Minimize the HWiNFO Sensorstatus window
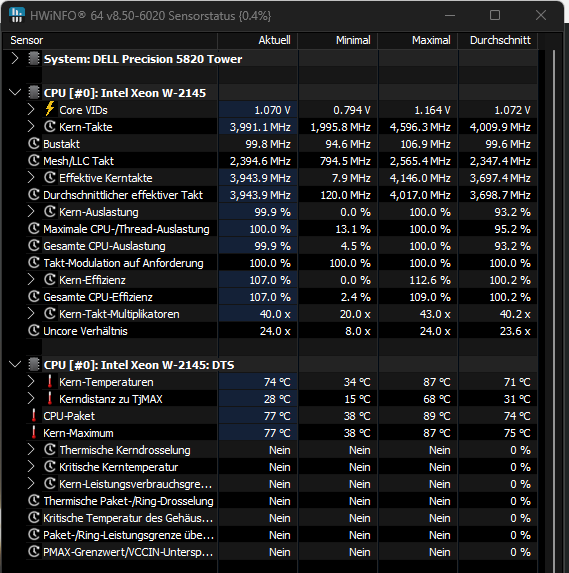The height and width of the screenshot is (573, 569). click(450, 15)
